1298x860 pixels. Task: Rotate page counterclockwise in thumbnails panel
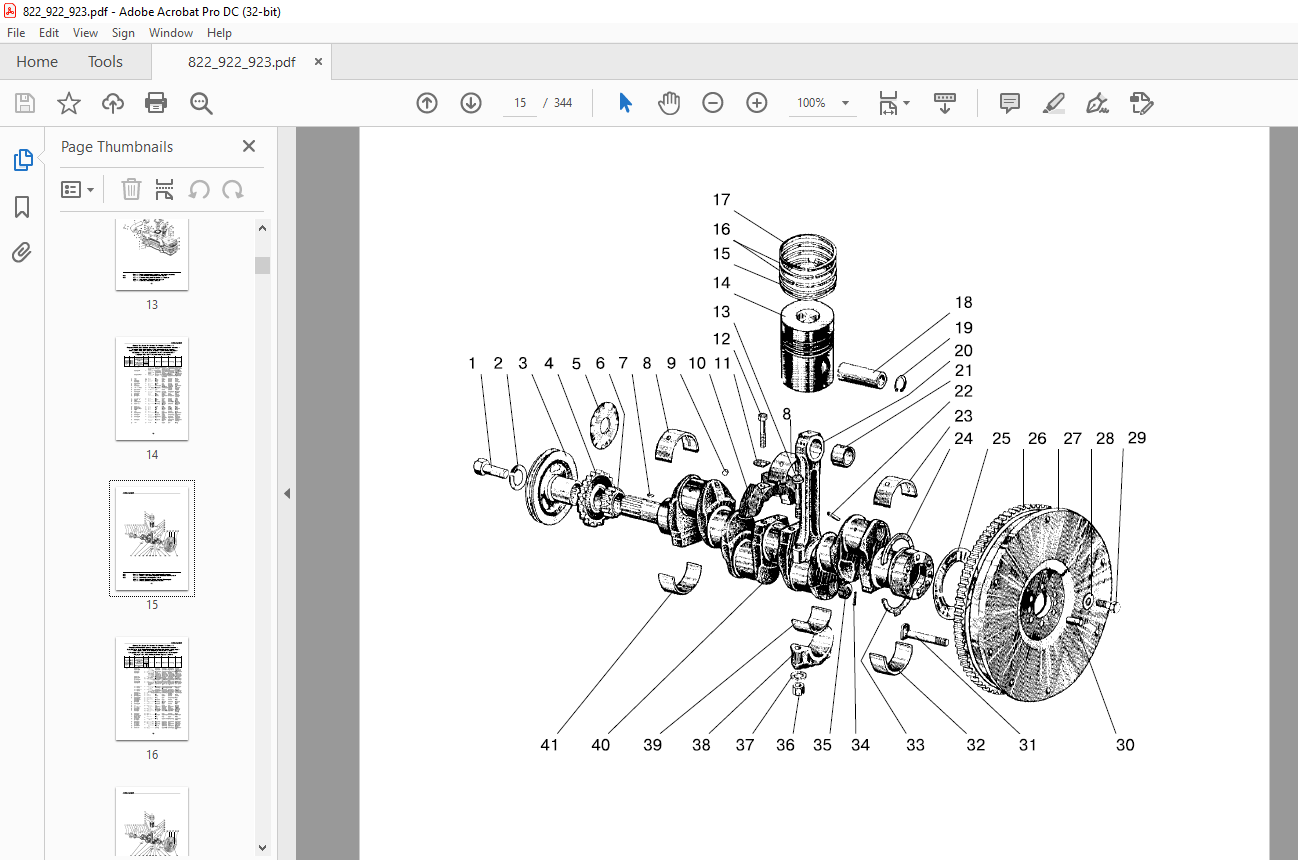click(199, 189)
